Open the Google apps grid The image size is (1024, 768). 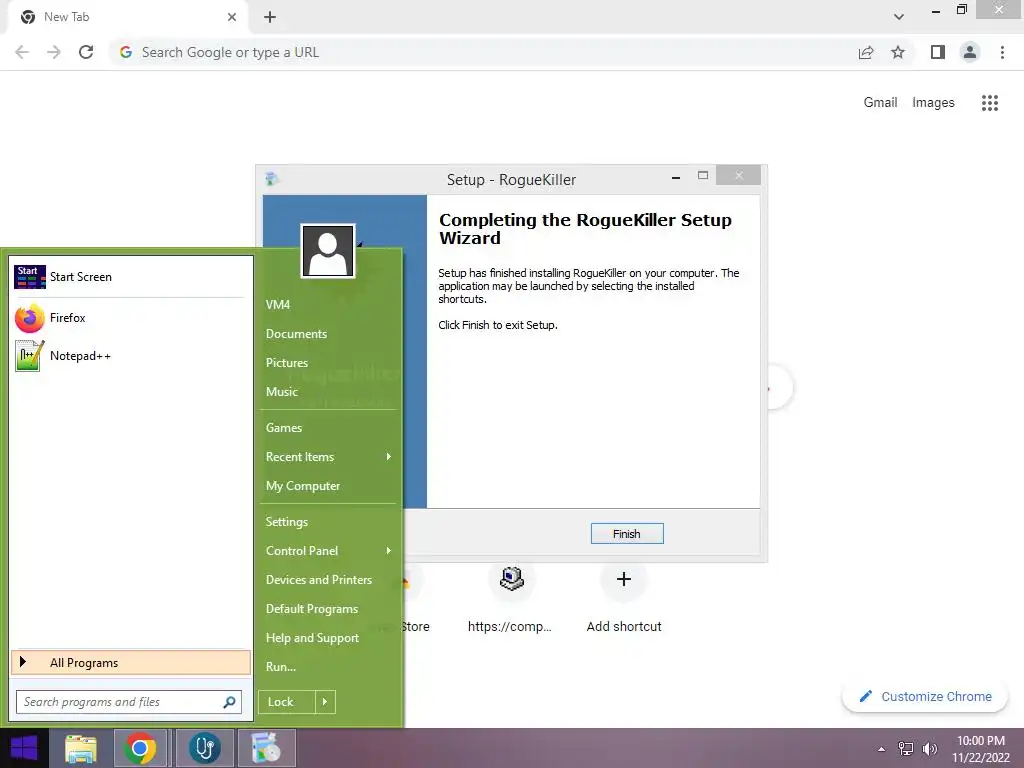pyautogui.click(x=990, y=103)
